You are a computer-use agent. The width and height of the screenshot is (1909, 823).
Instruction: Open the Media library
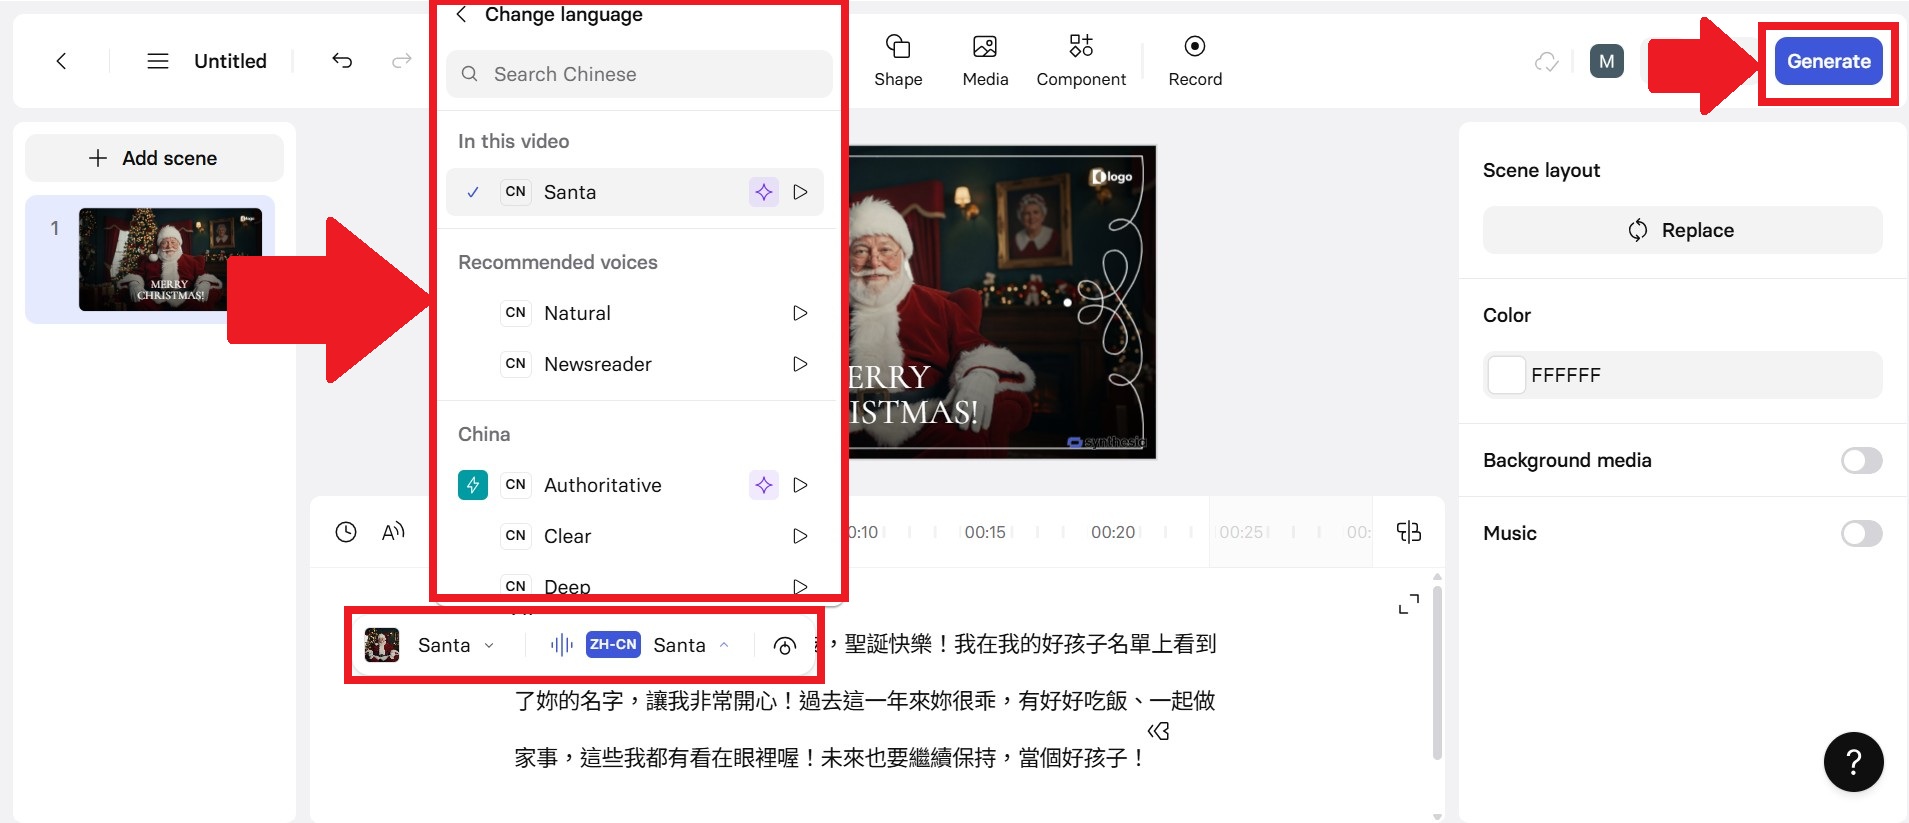pos(985,60)
